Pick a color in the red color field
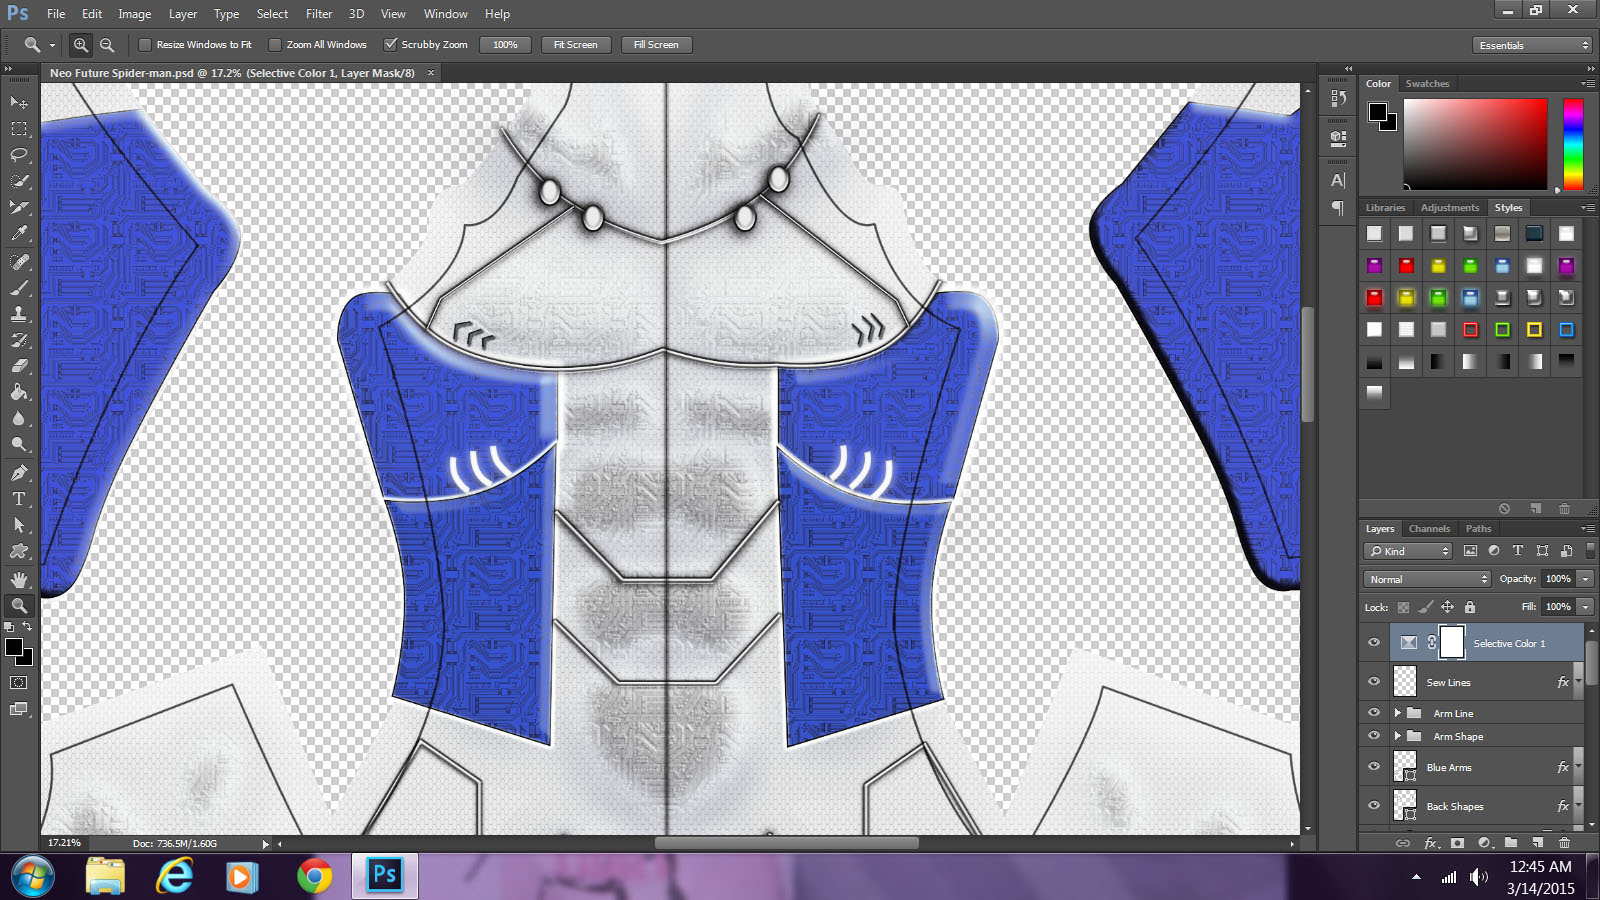The height and width of the screenshot is (900, 1600). coord(1475,145)
